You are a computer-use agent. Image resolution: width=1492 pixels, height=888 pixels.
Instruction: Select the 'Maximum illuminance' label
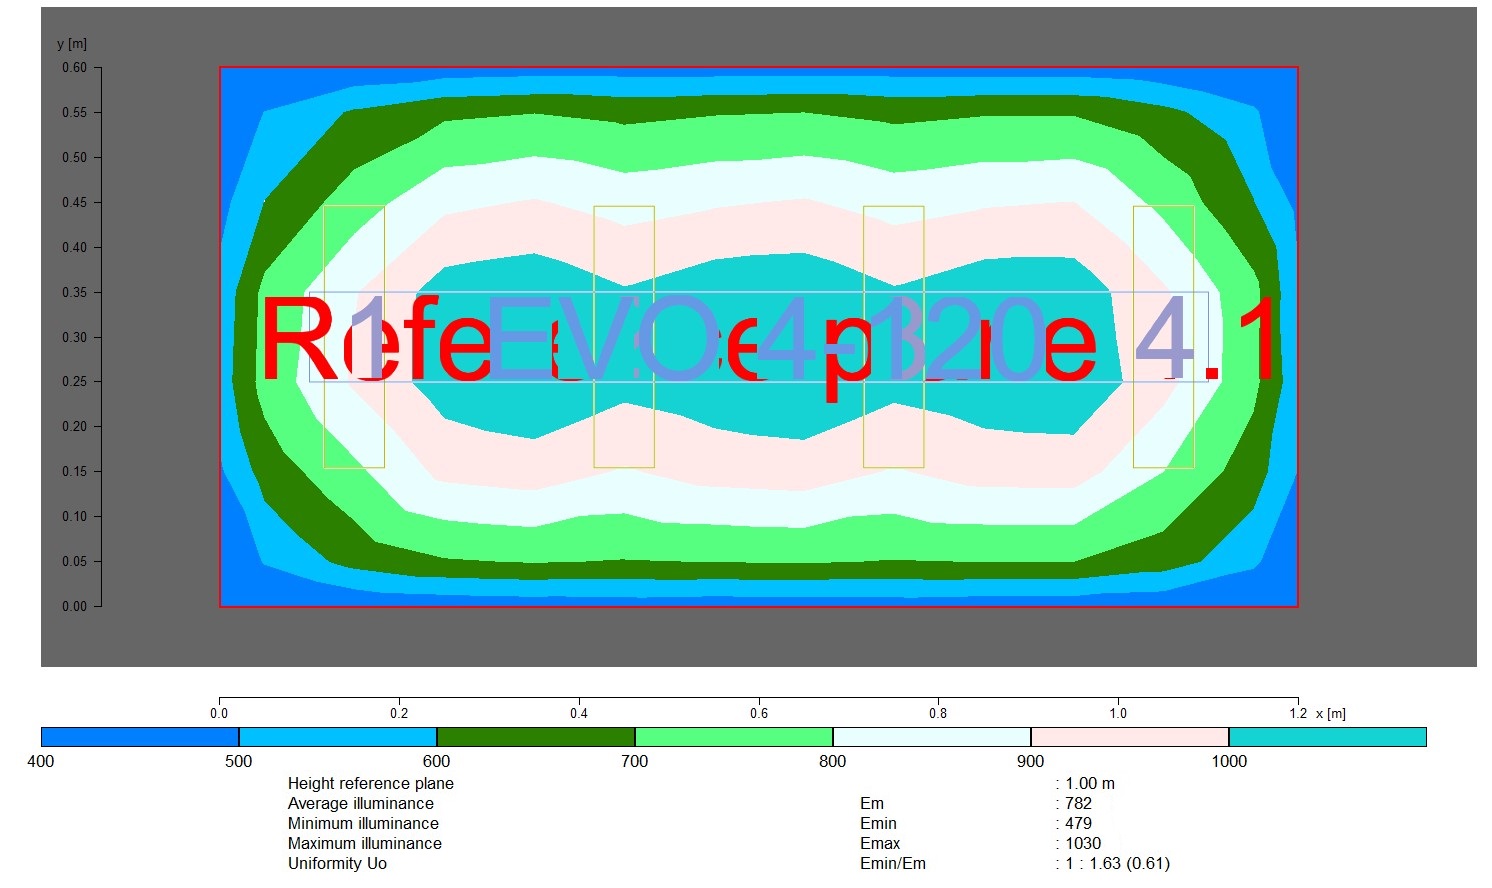tap(365, 844)
